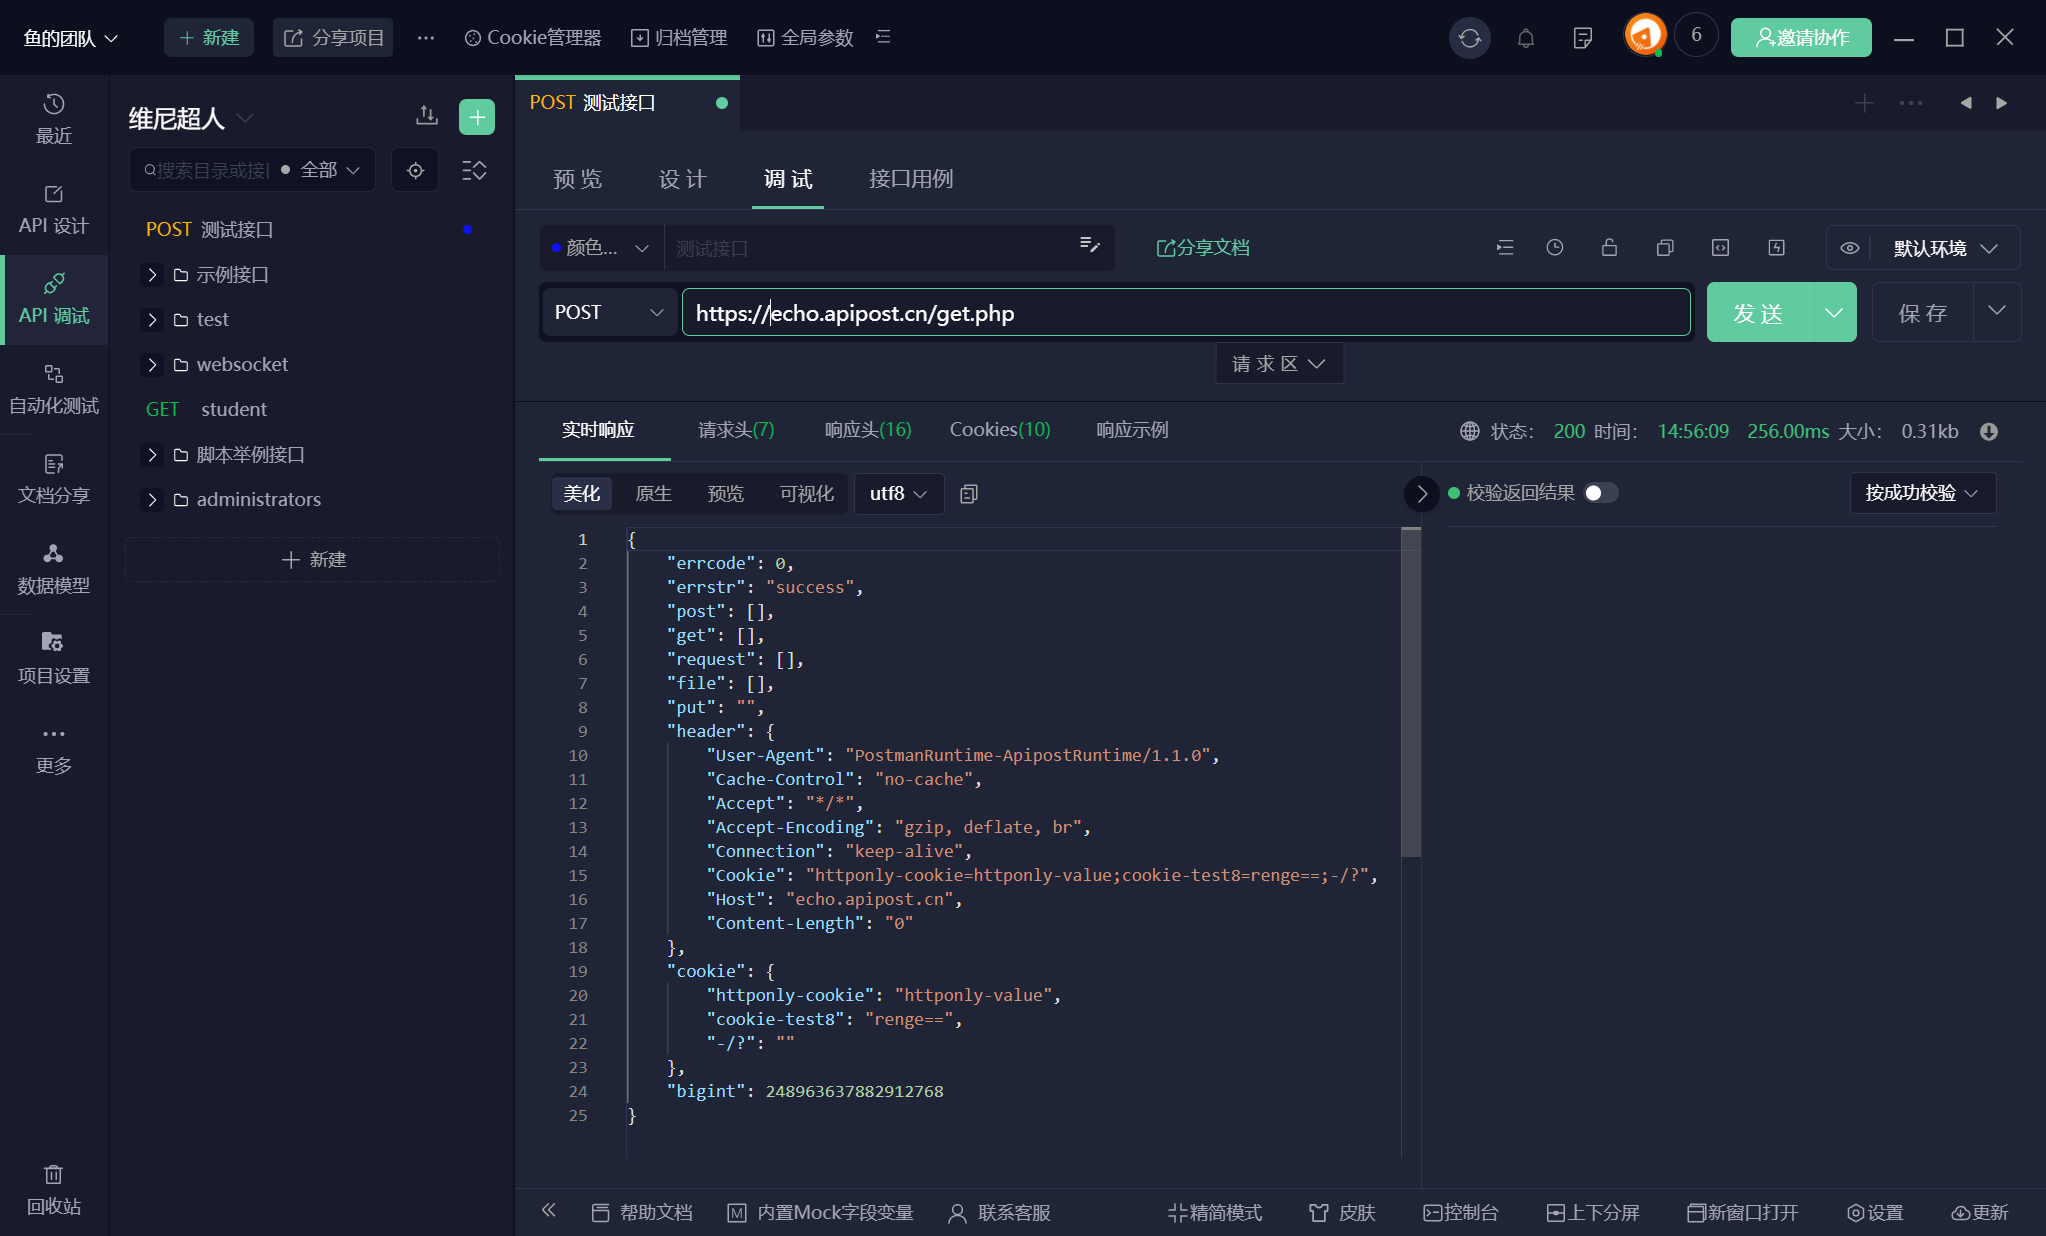
Task: Click green plus button to add item
Action: (x=477, y=117)
